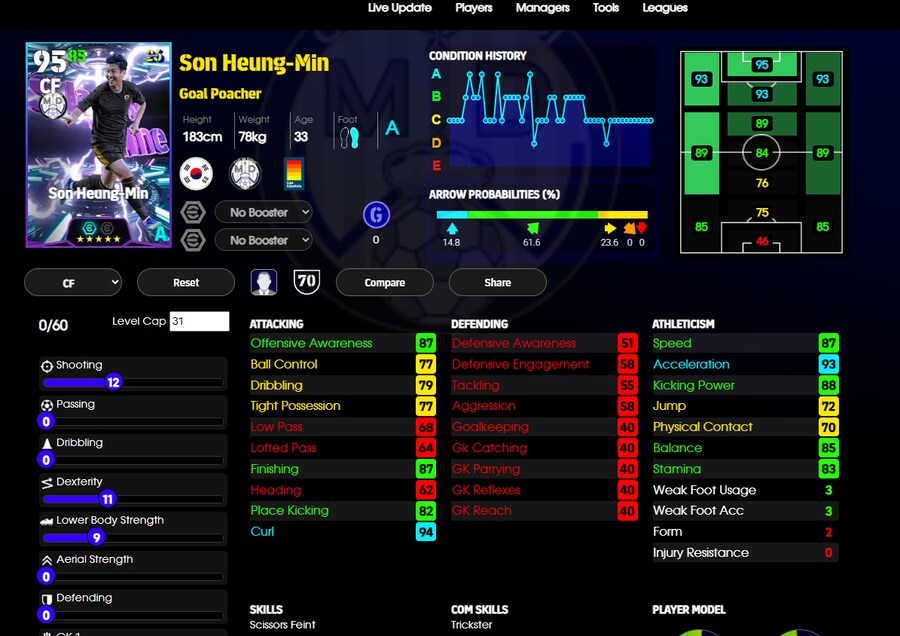The width and height of the screenshot is (900, 636).
Task: Open the Live Update menu item
Action: pyautogui.click(x=400, y=8)
